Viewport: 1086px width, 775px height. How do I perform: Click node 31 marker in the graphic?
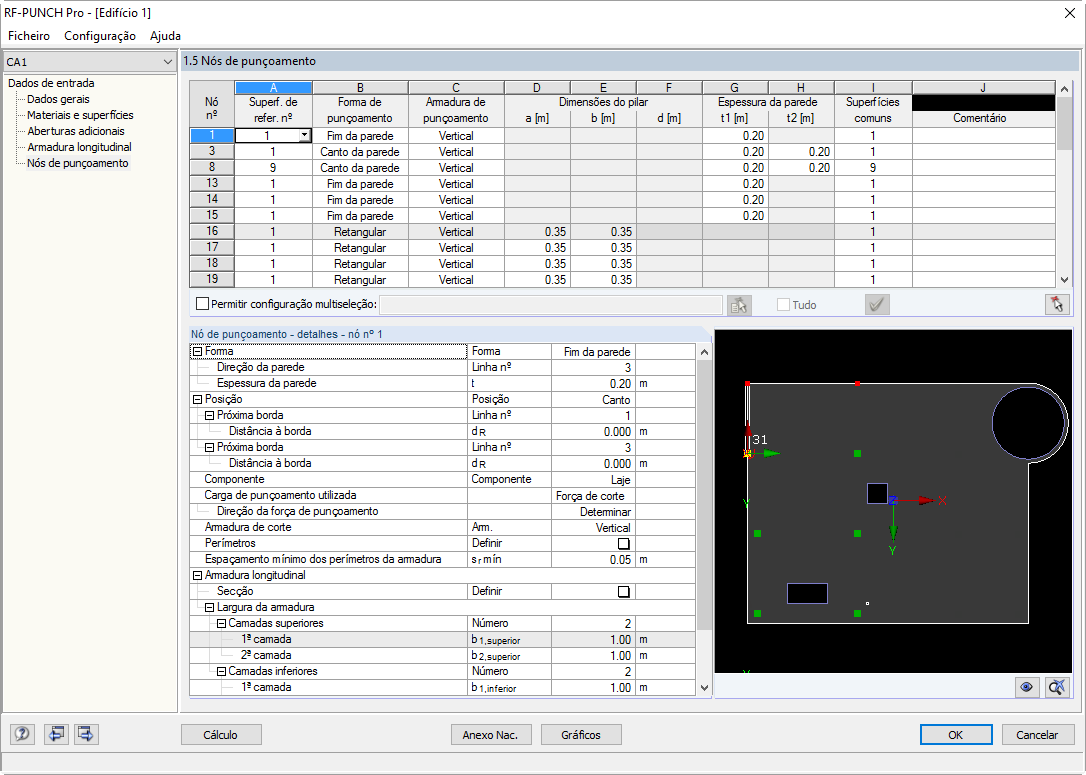(747, 454)
